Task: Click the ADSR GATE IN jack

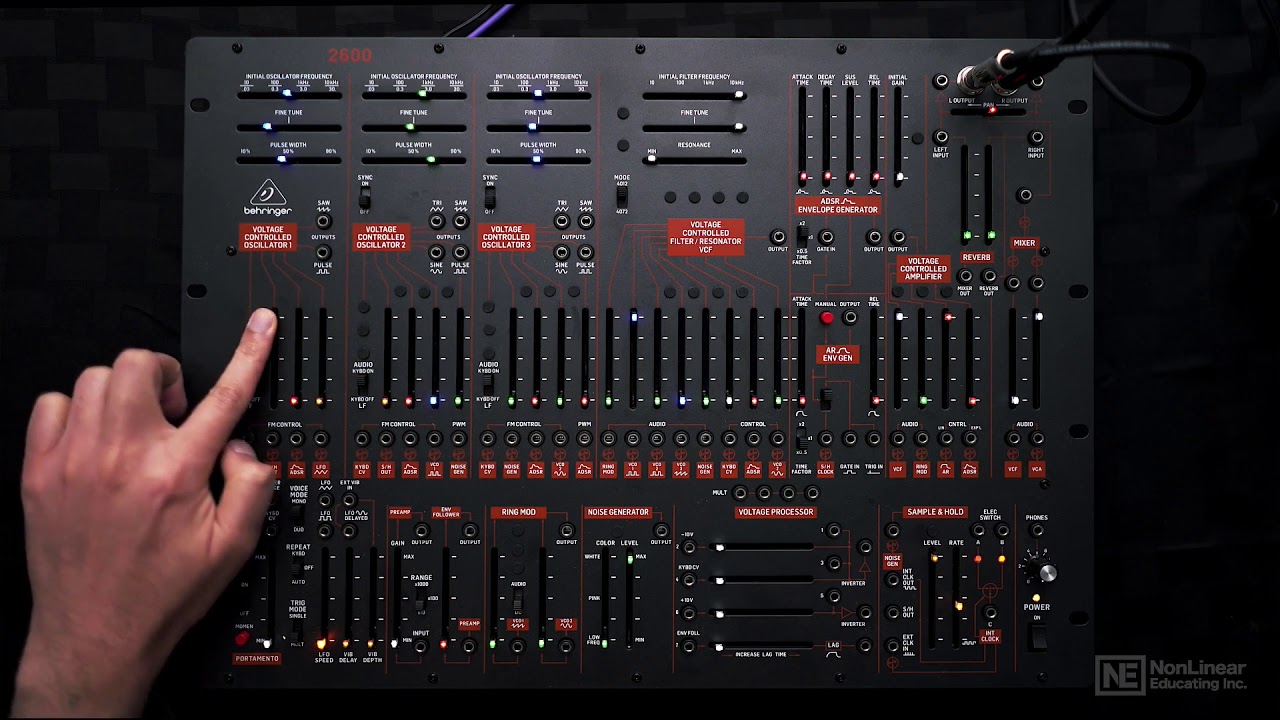Action: pyautogui.click(x=826, y=237)
